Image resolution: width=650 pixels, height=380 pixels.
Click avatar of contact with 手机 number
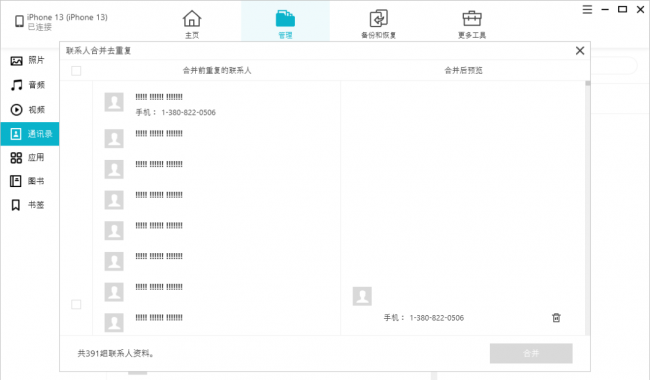tap(114, 102)
